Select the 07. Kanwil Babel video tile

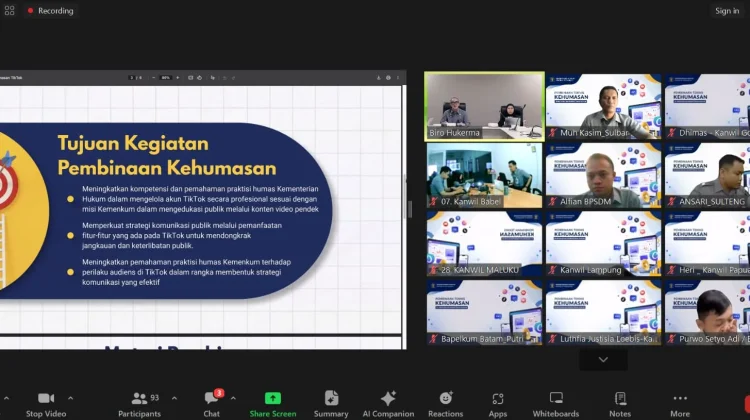pos(484,175)
